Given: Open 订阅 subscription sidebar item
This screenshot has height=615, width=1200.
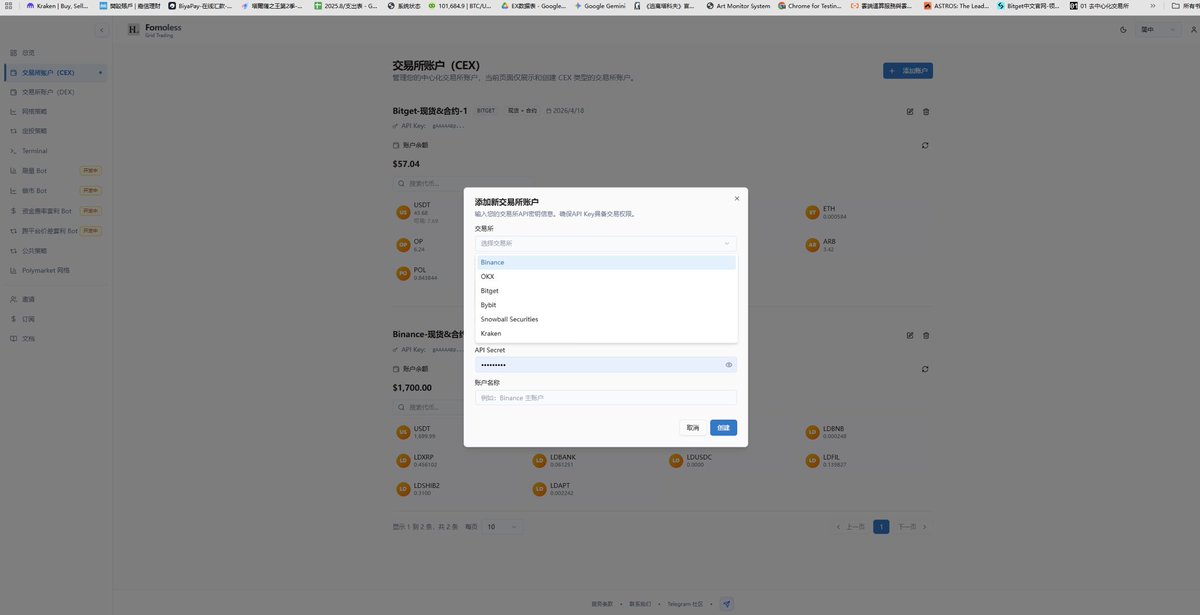Looking at the screenshot, I should (x=55, y=319).
